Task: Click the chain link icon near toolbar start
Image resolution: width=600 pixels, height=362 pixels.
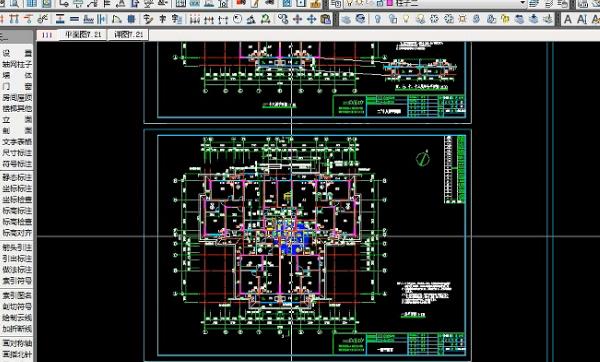Action: [x=43, y=19]
